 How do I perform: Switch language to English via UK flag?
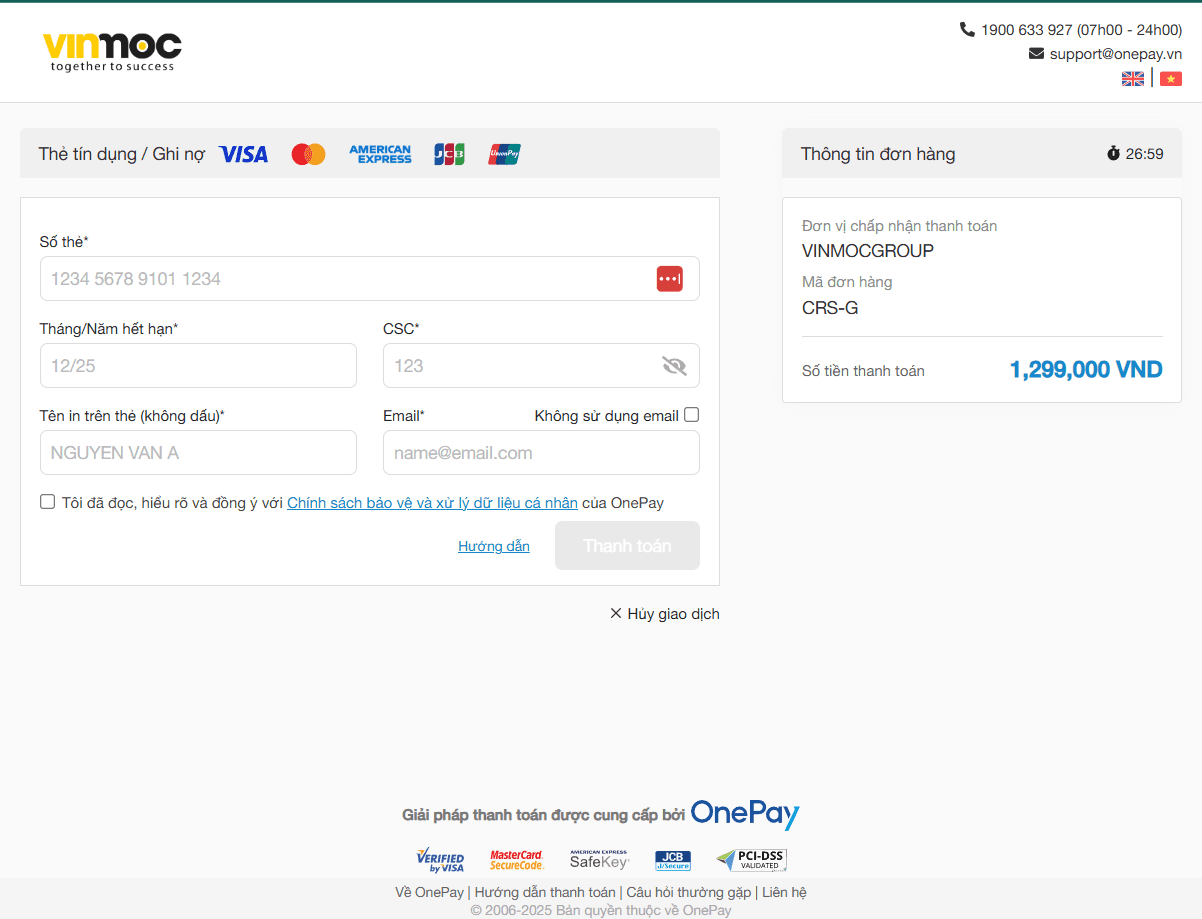1133,79
